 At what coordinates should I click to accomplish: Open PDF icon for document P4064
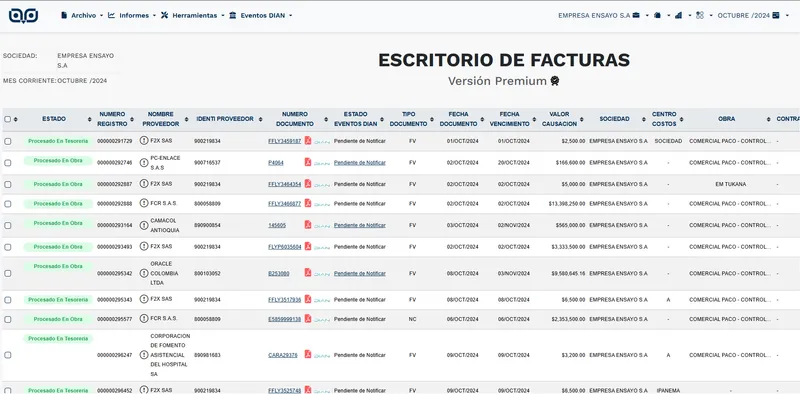click(308, 162)
